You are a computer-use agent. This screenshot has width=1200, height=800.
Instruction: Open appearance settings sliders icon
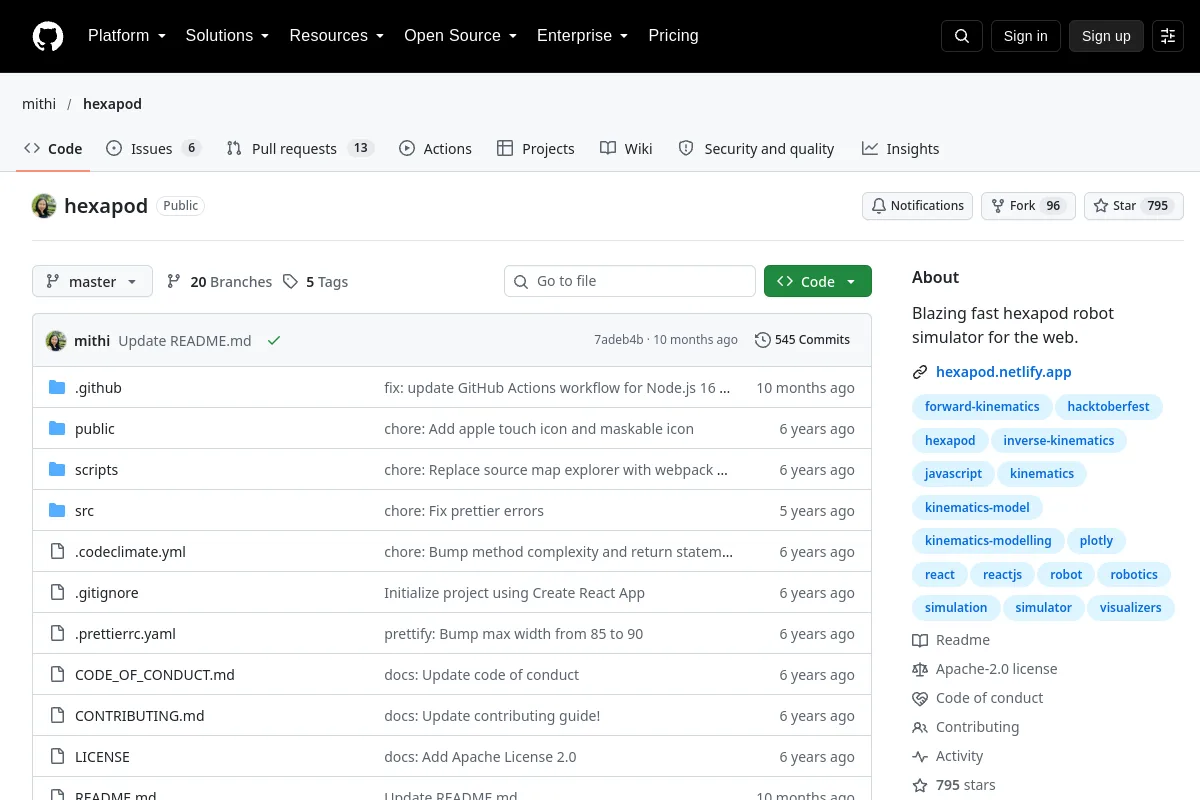coord(1168,36)
